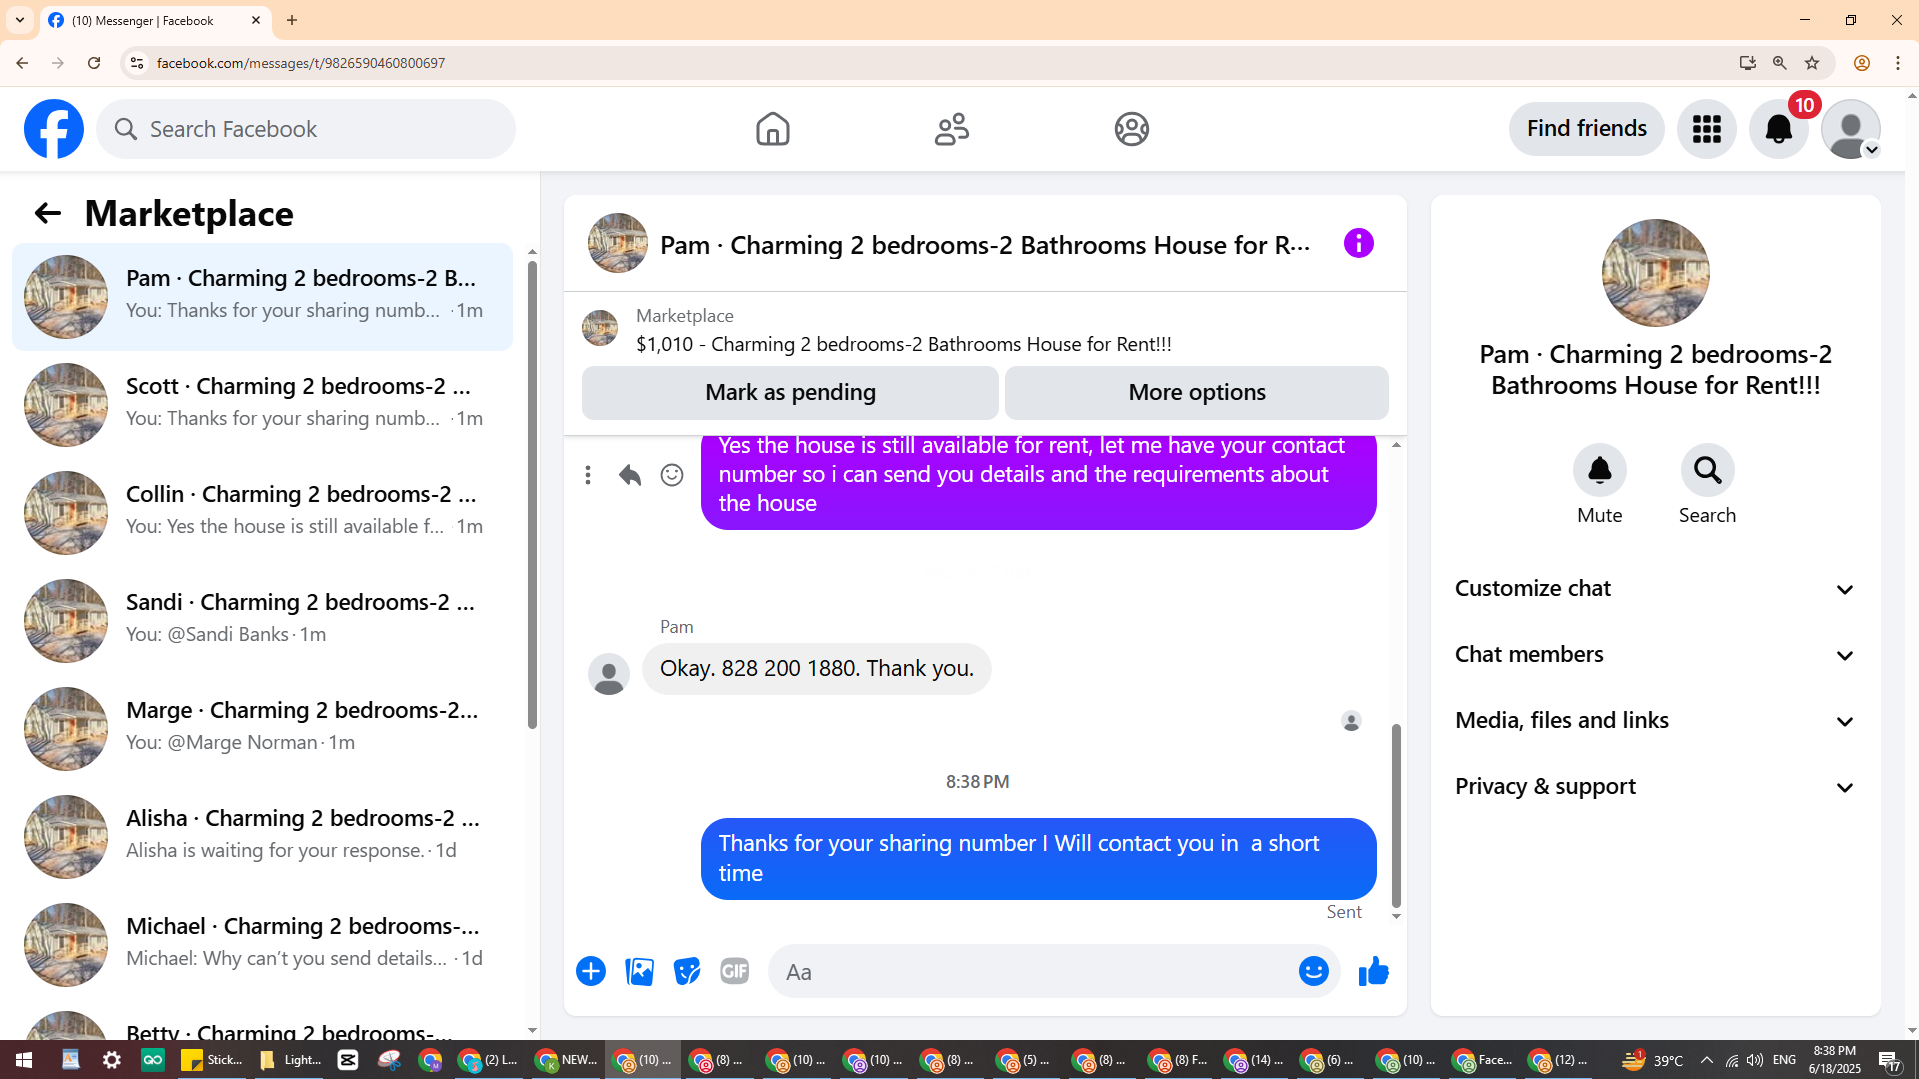Open the site information icon in the address bar

[x=137, y=63]
